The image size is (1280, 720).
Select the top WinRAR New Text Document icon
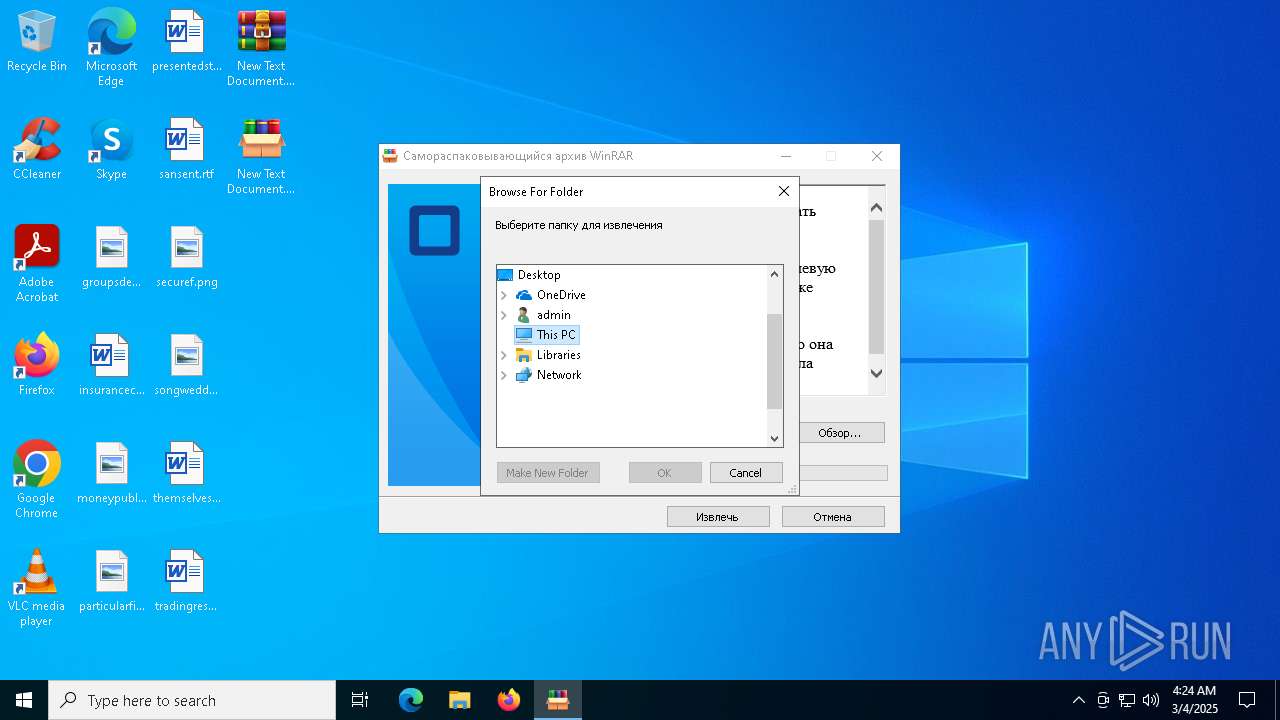tap(261, 48)
